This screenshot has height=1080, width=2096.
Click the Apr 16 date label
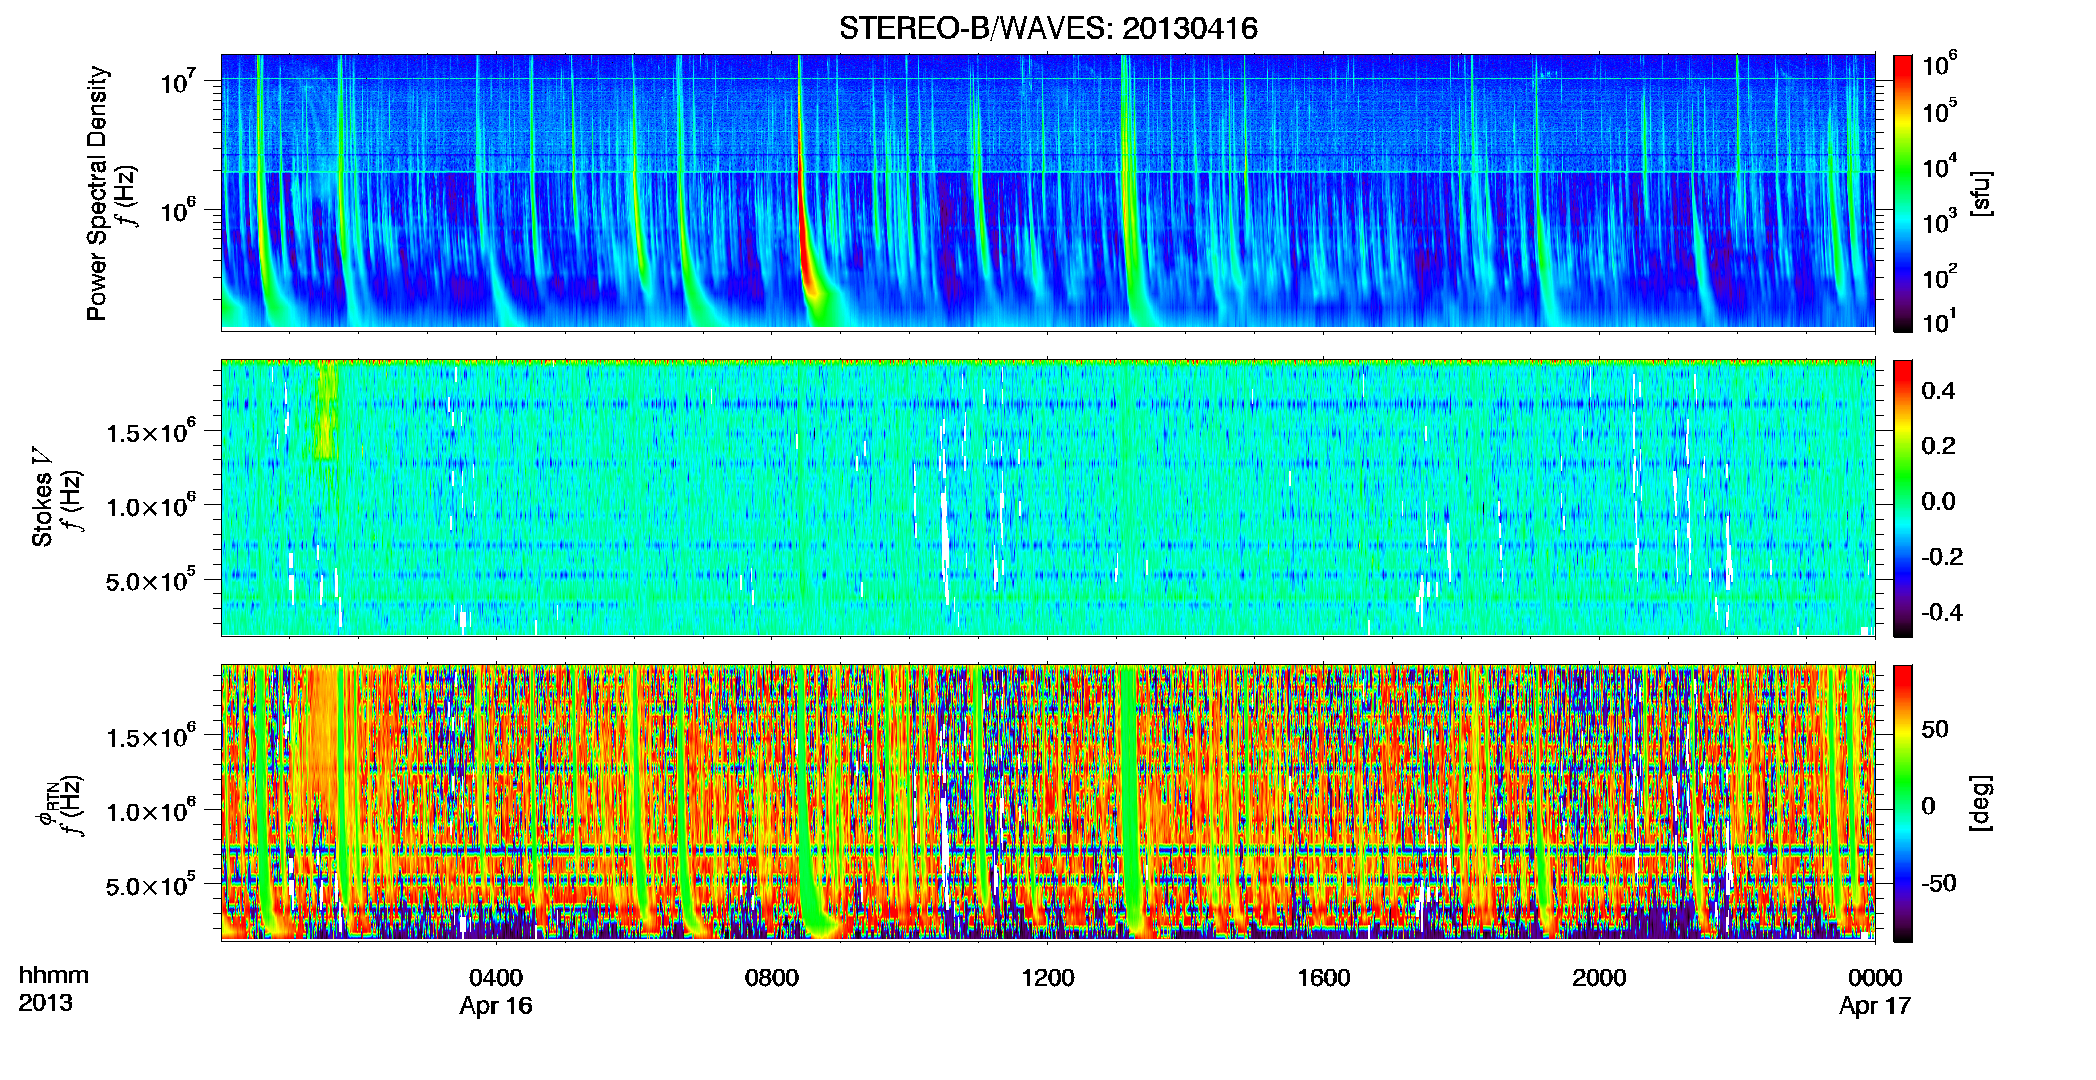click(496, 1006)
